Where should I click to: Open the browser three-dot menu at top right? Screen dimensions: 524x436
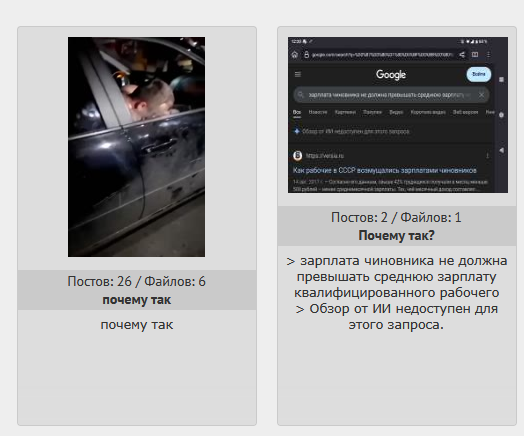click(x=489, y=54)
